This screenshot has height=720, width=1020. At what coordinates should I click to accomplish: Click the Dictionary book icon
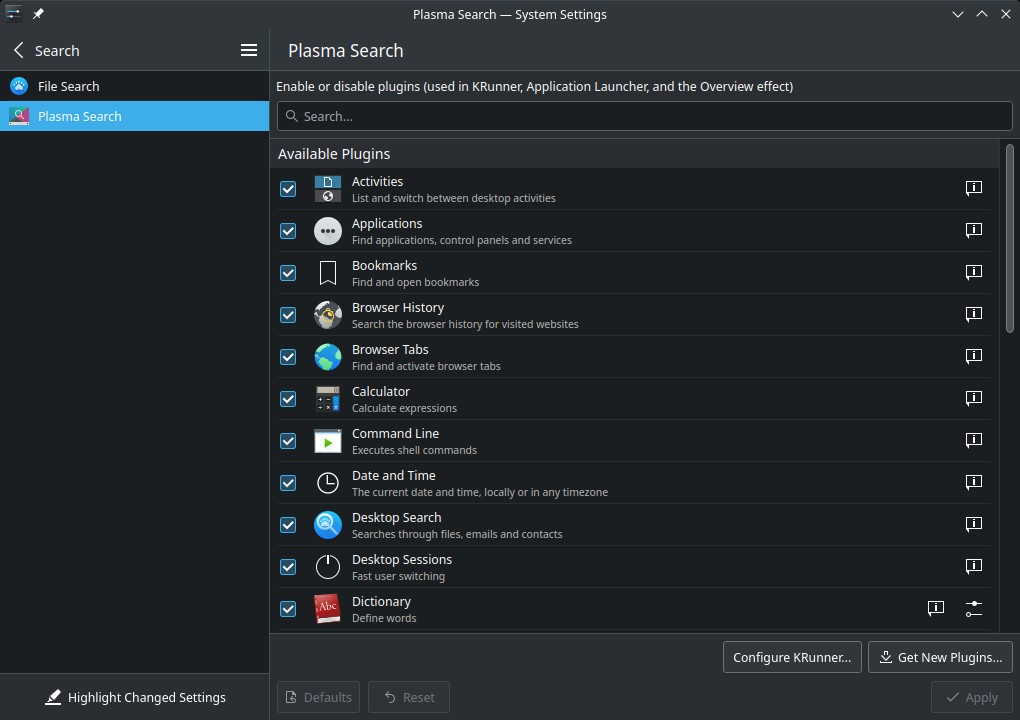click(328, 609)
